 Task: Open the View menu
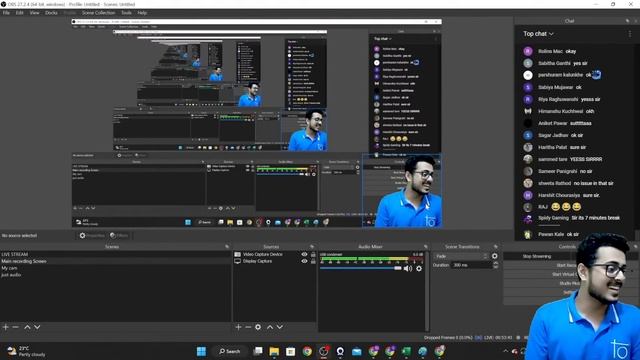click(34, 13)
